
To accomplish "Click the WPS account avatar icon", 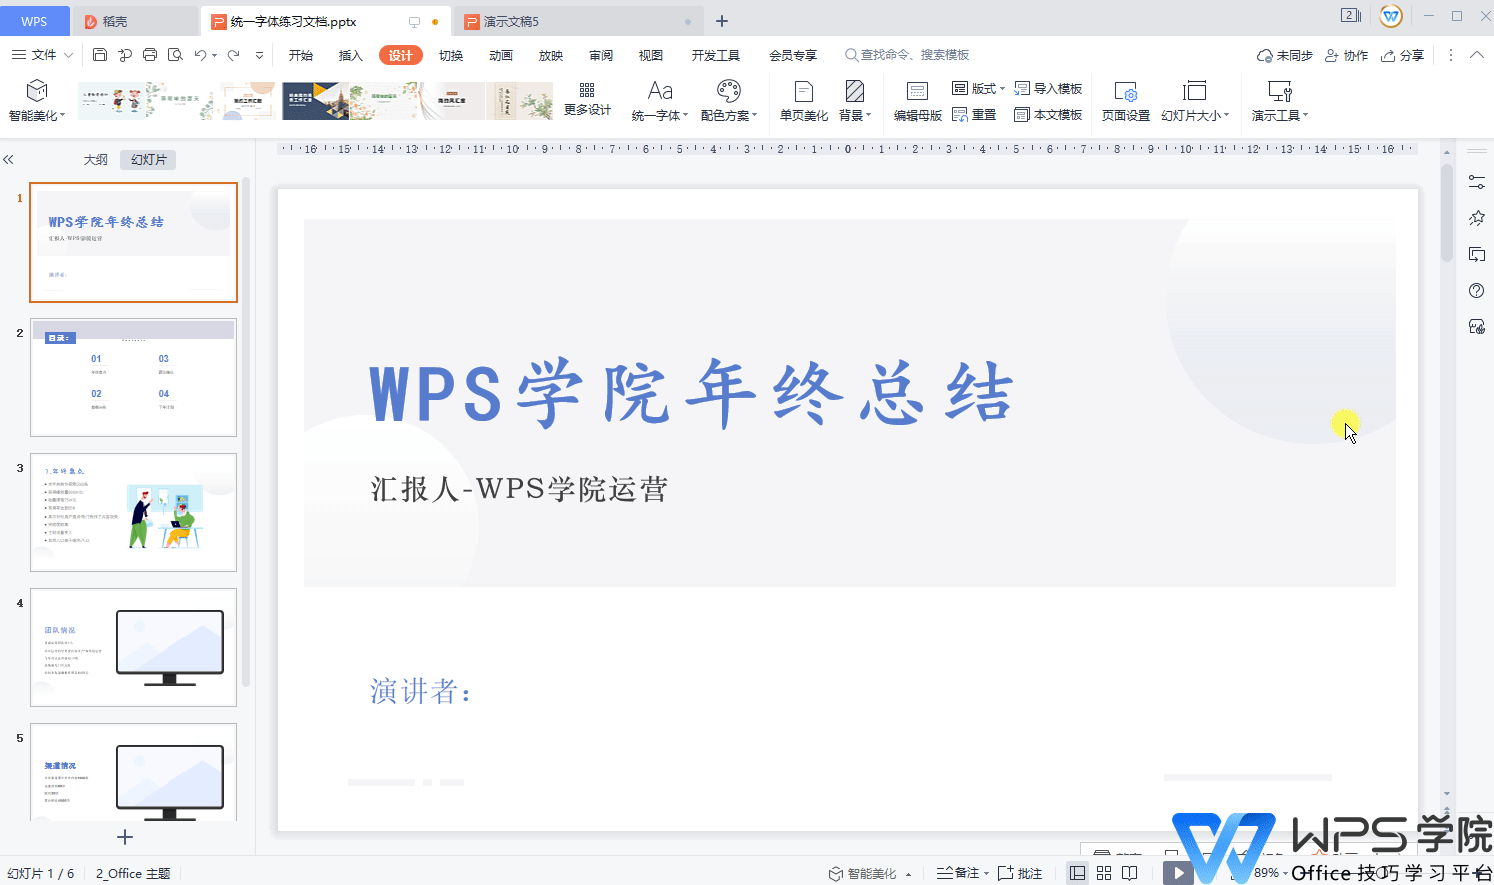I will [1391, 16].
